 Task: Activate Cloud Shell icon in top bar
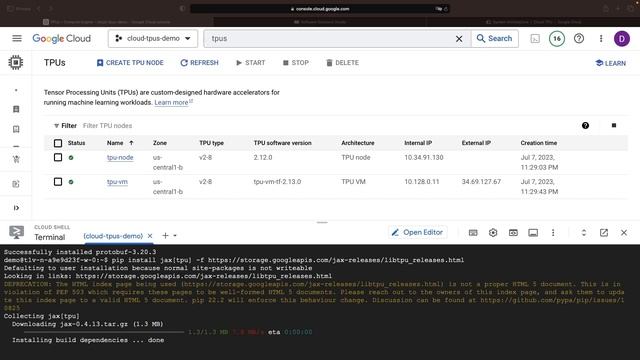click(x=535, y=38)
